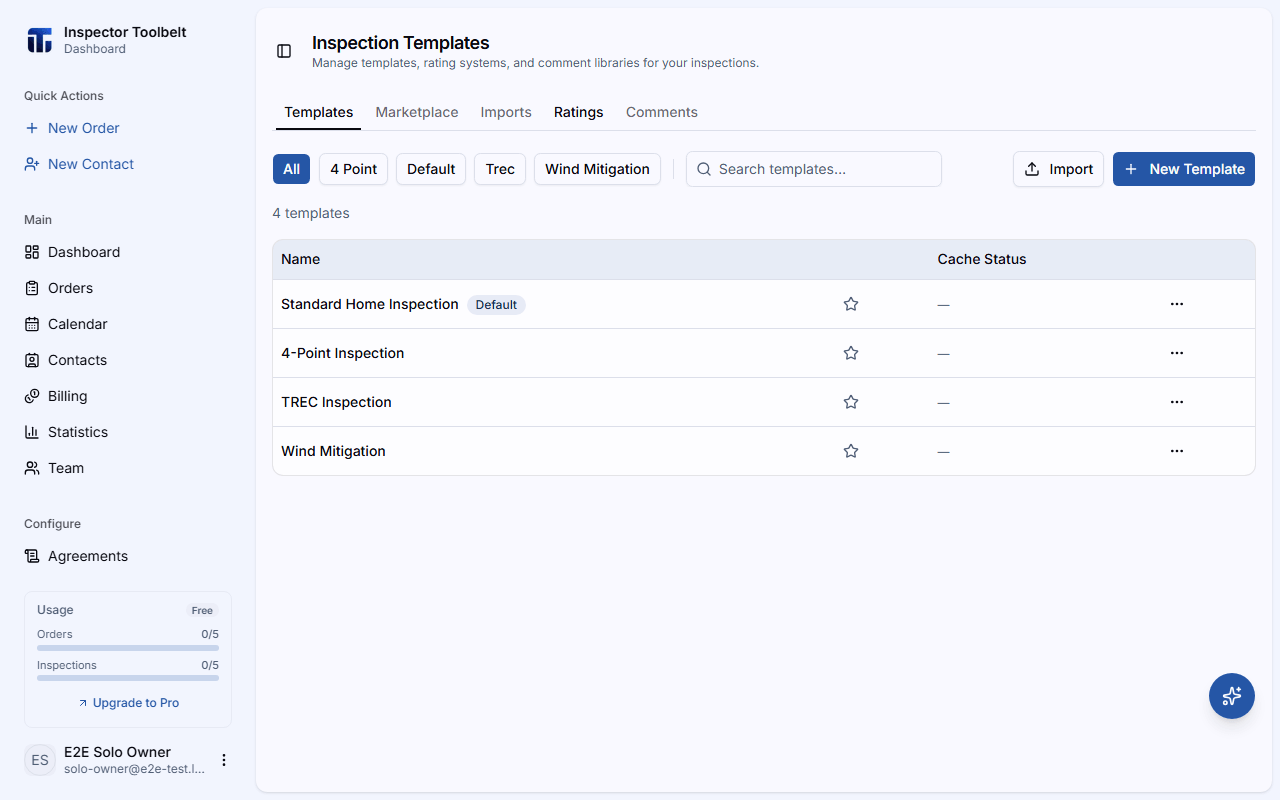
Task: Toggle the sidebar panel icon
Action: [284, 51]
